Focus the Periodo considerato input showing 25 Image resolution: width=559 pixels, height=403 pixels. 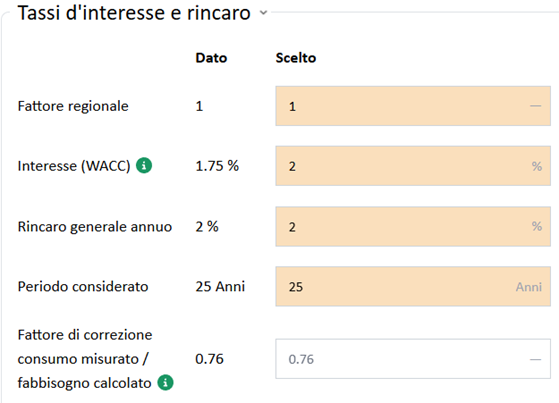413,286
